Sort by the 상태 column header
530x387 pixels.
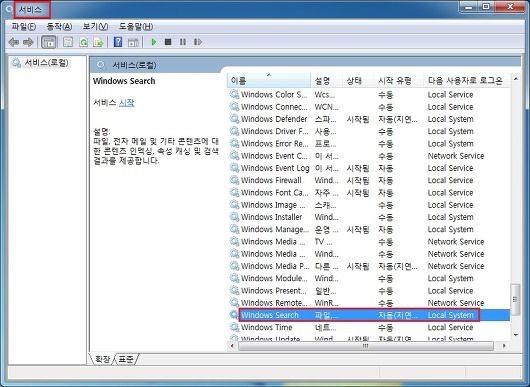[x=358, y=80]
